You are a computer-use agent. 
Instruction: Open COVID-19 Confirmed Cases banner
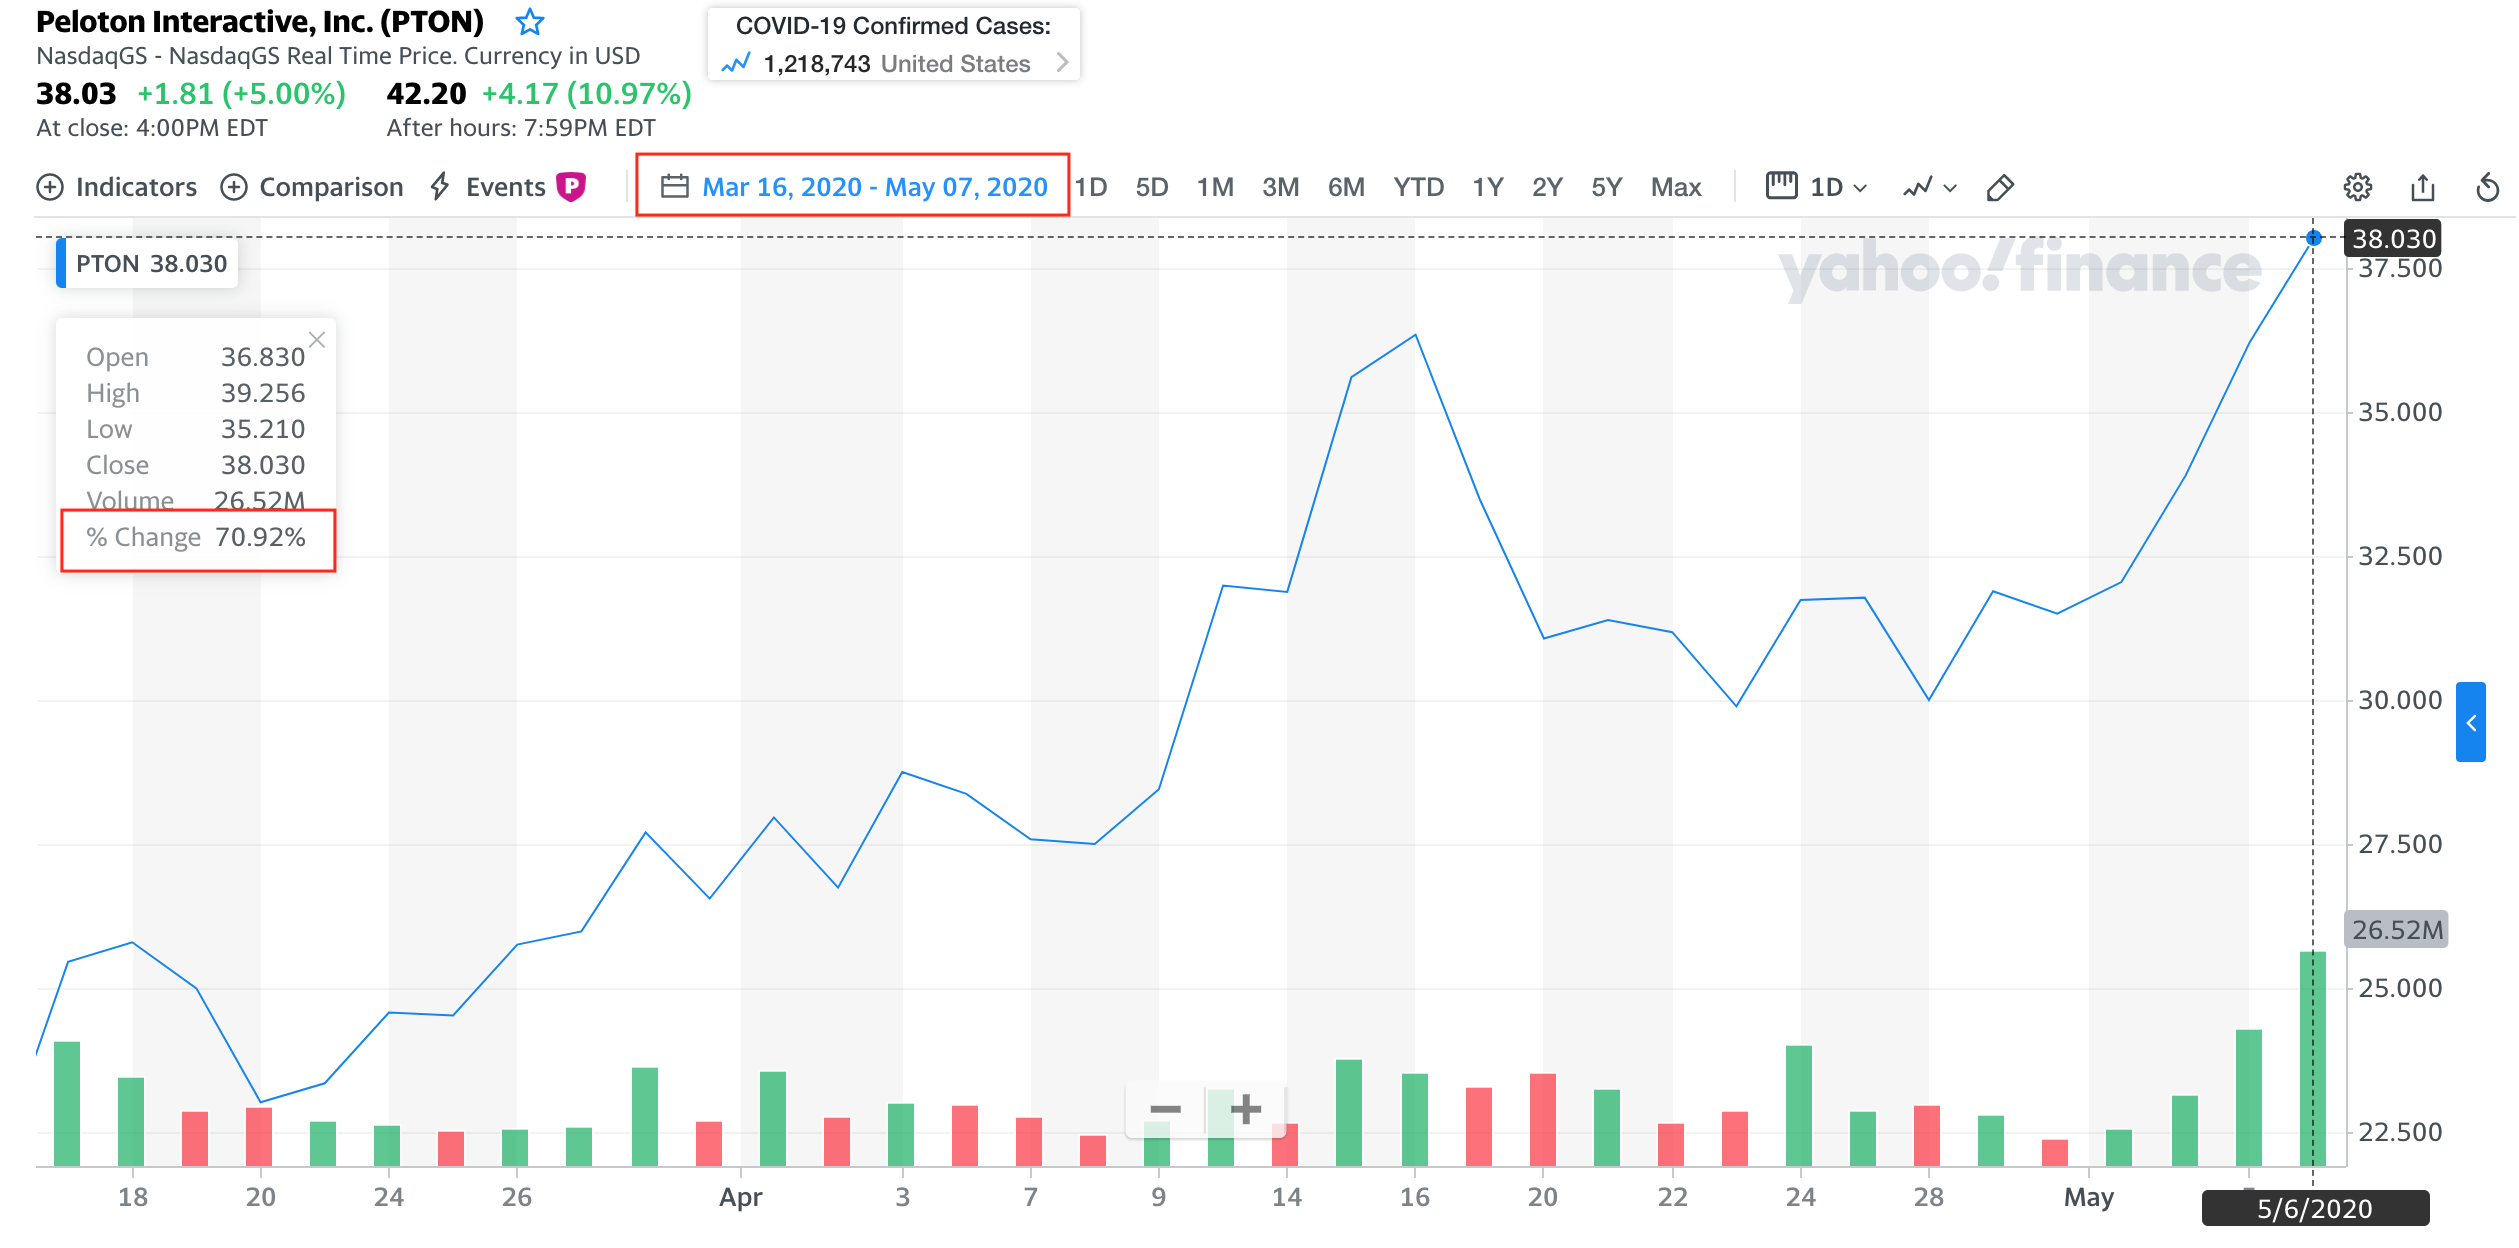pyautogui.click(x=893, y=44)
